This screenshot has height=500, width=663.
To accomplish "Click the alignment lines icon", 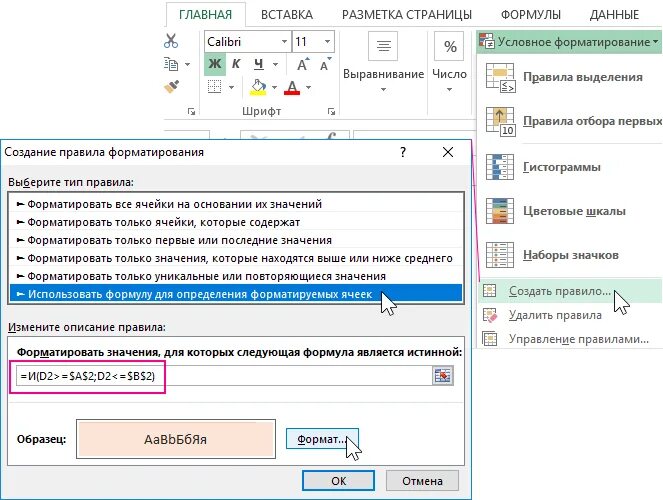I will pos(383,46).
